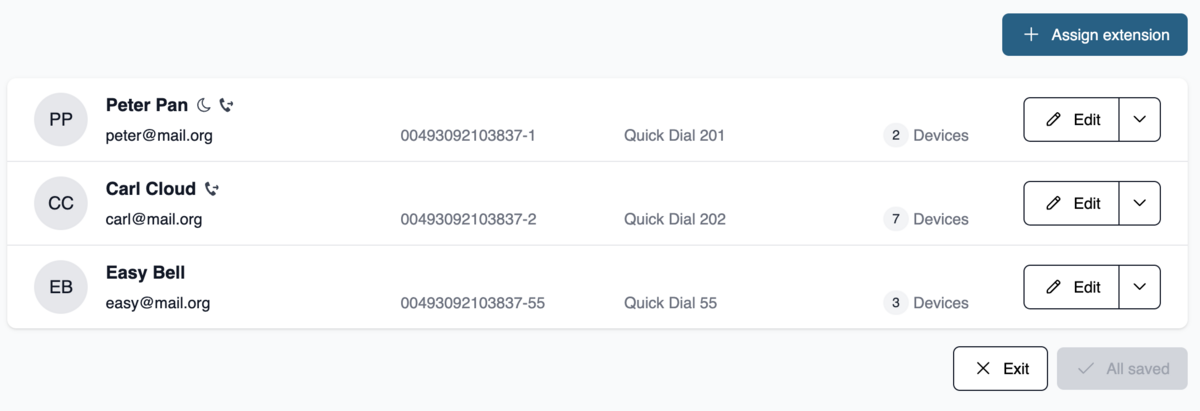This screenshot has height=411, width=1200.
Task: Edit the Carl Cloud extension
Action: point(1071,203)
